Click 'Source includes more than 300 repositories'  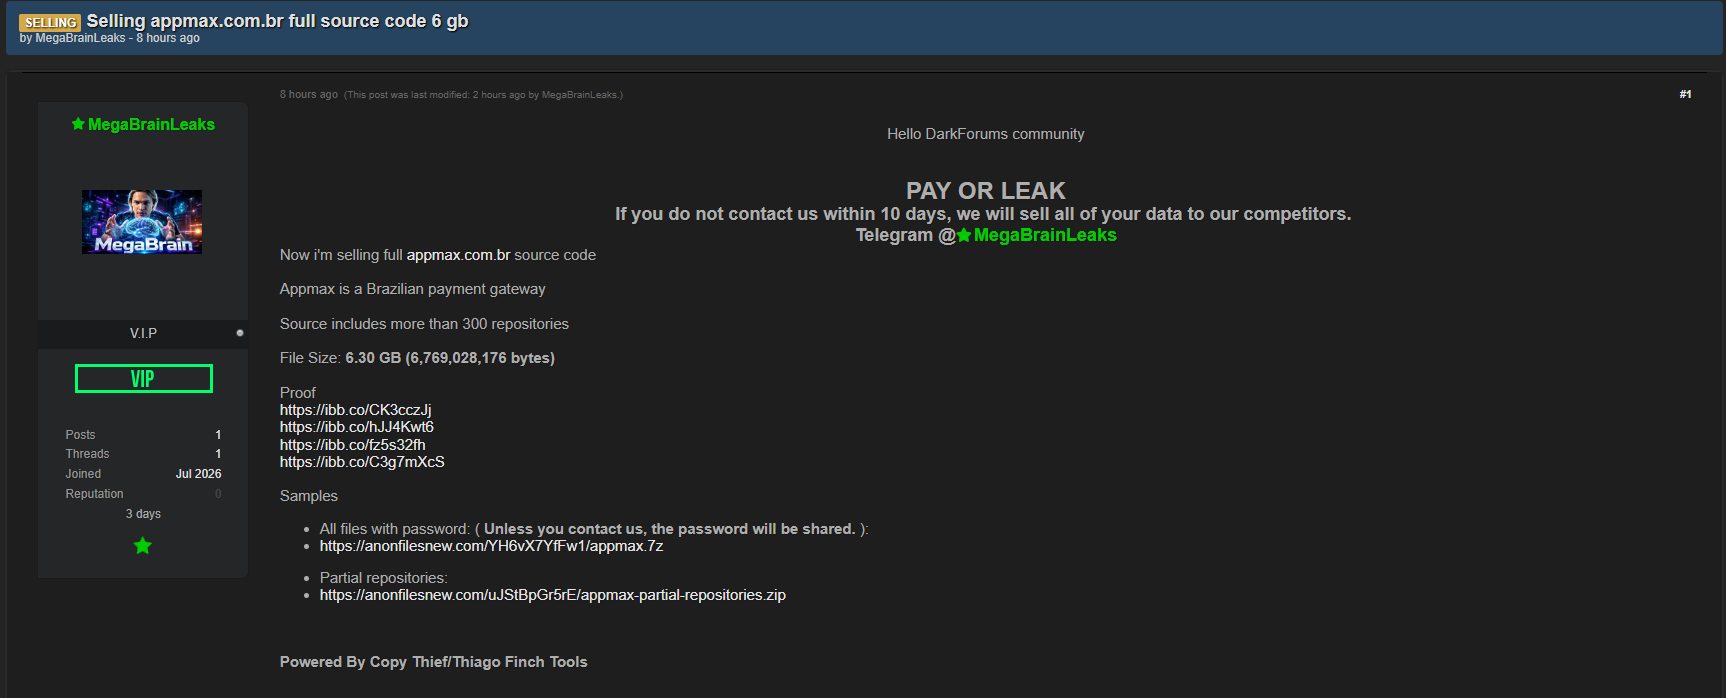coord(424,324)
